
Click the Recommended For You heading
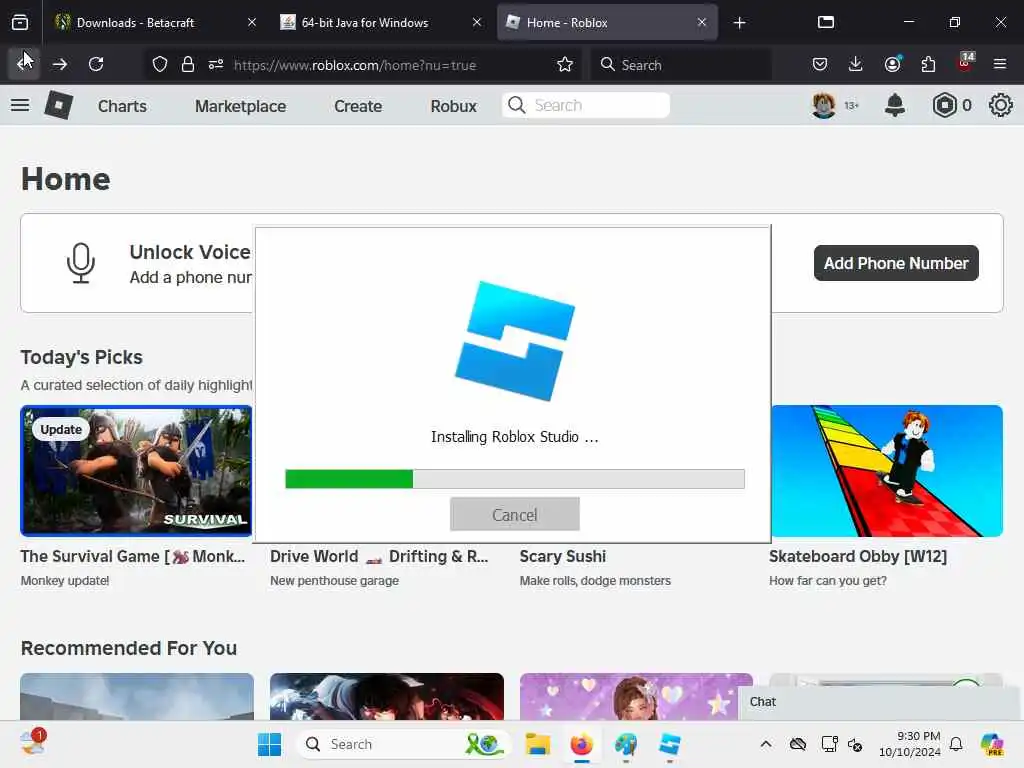click(x=129, y=648)
